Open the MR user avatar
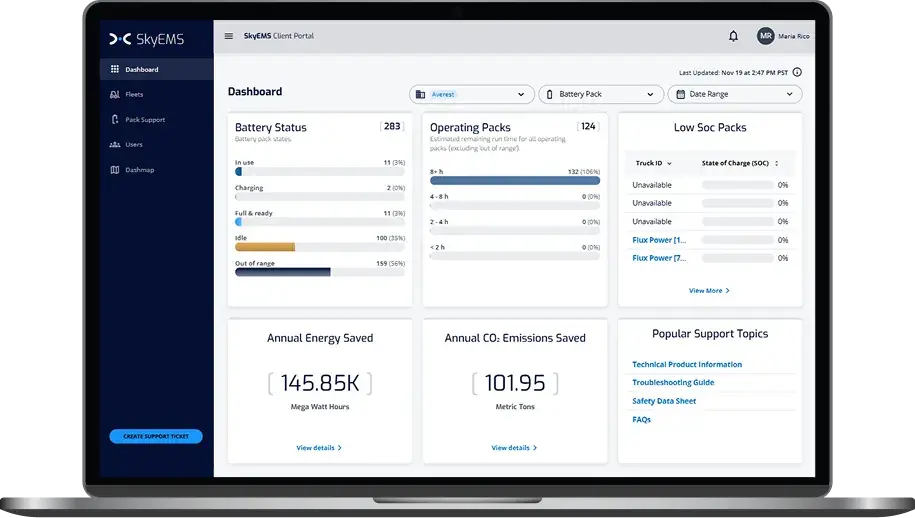This screenshot has height=518, width=915. pyautogui.click(x=765, y=36)
